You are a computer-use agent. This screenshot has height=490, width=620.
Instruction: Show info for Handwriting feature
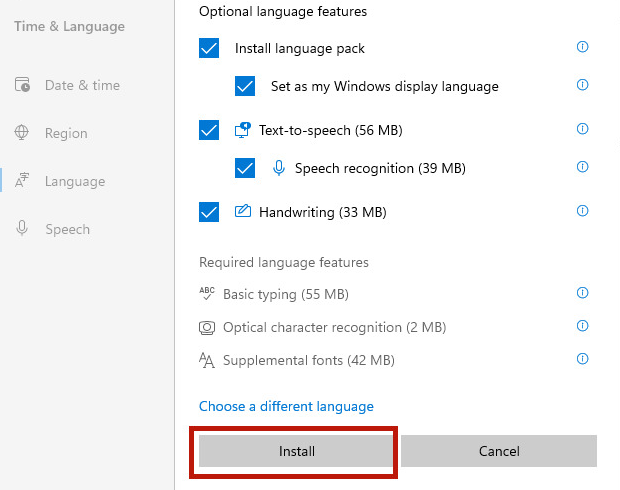[x=582, y=211]
